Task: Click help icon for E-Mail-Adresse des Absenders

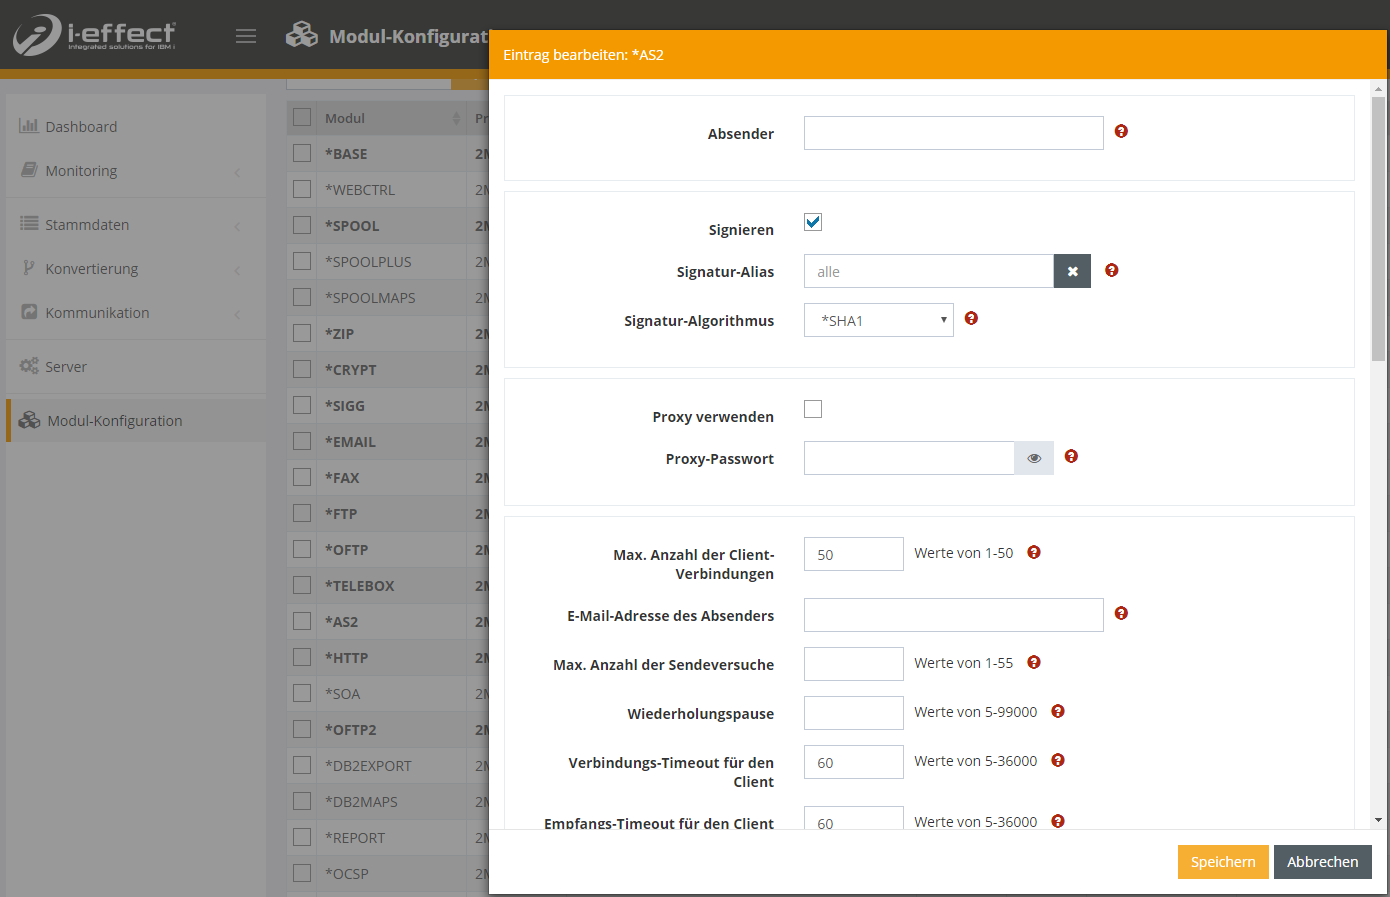Action: pyautogui.click(x=1121, y=613)
